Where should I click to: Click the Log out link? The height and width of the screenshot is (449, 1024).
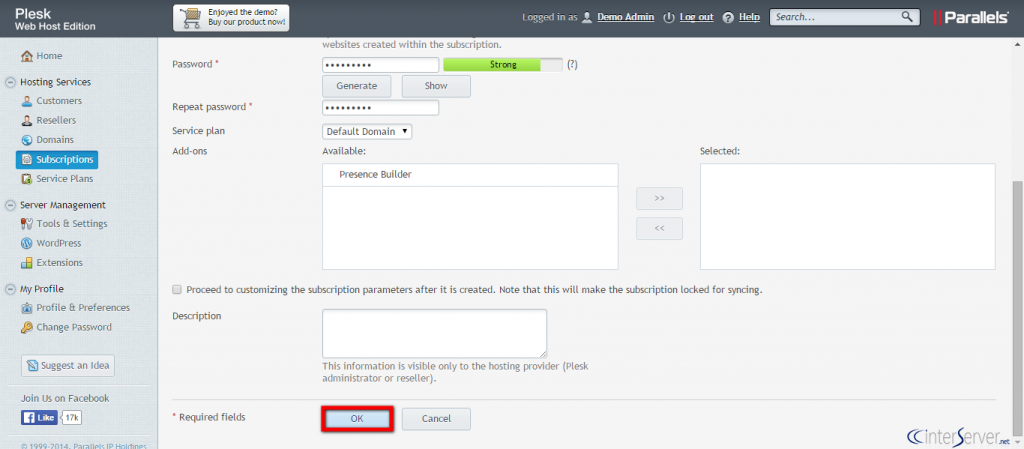pyautogui.click(x=696, y=18)
